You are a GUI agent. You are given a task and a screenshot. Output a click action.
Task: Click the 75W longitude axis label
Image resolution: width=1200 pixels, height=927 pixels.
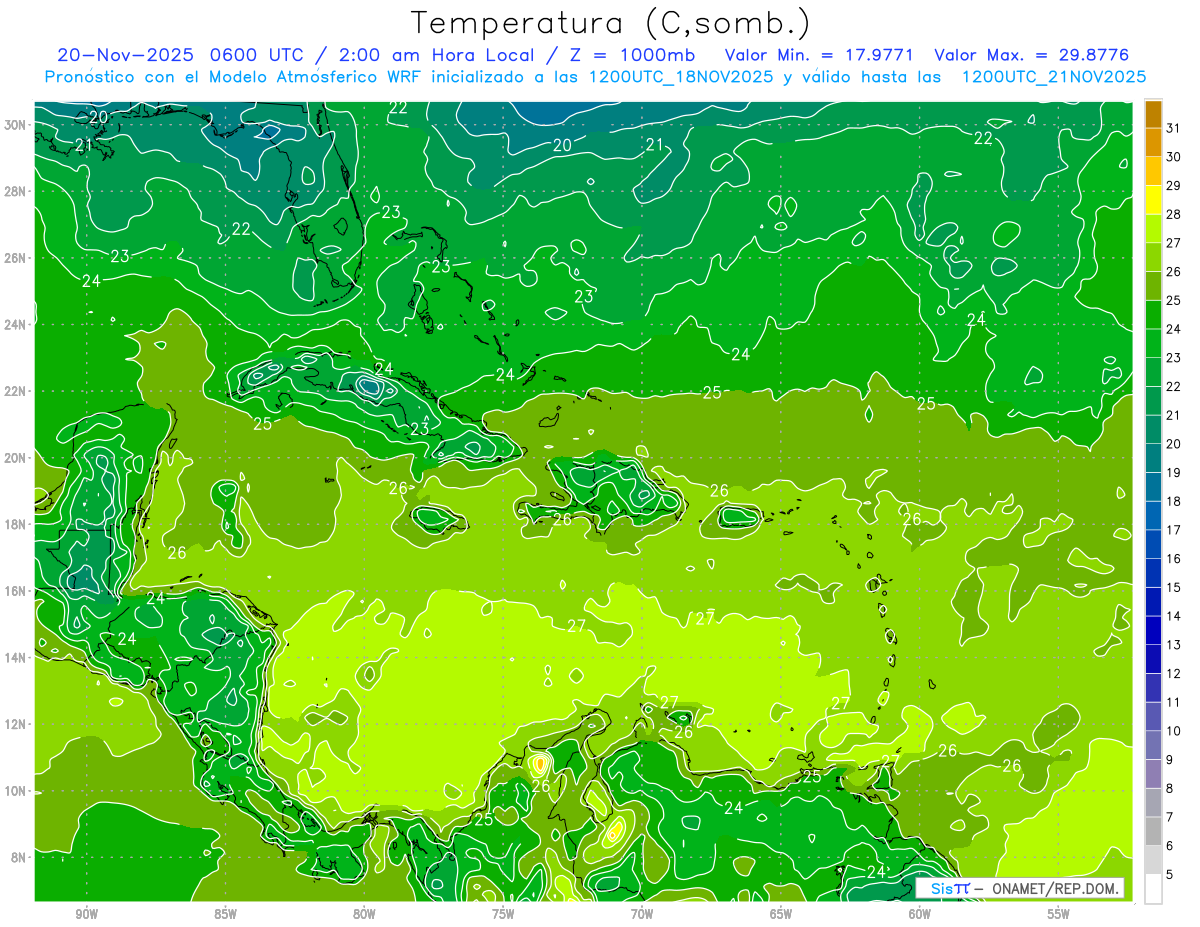point(503,913)
